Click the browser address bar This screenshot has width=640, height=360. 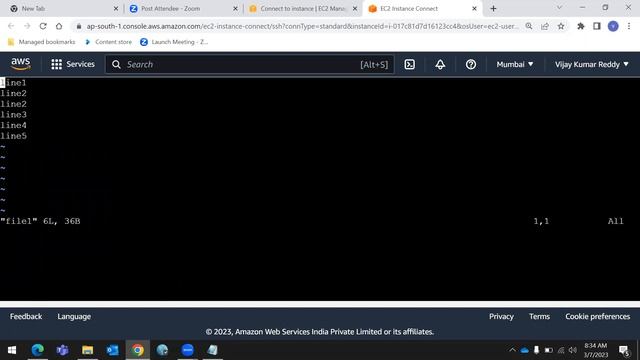(302, 26)
